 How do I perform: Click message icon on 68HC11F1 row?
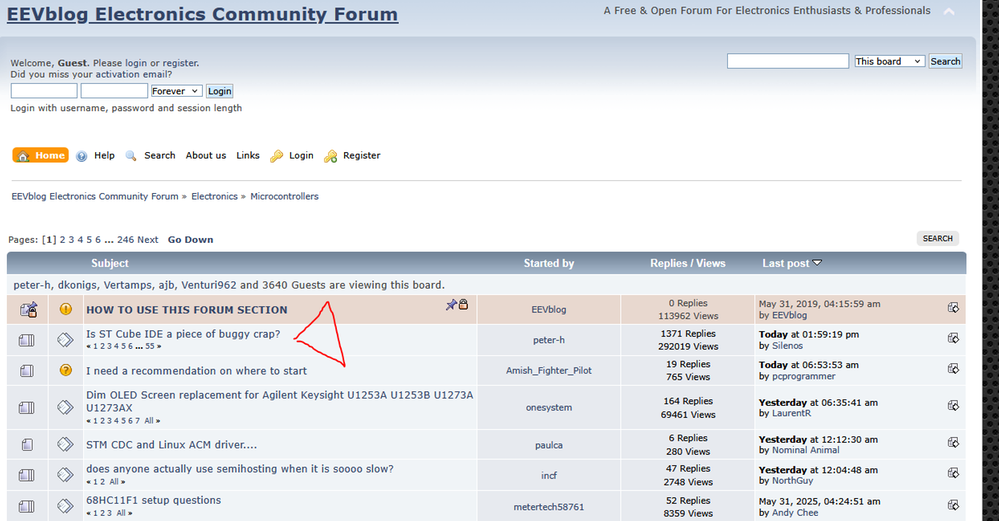pos(65,506)
